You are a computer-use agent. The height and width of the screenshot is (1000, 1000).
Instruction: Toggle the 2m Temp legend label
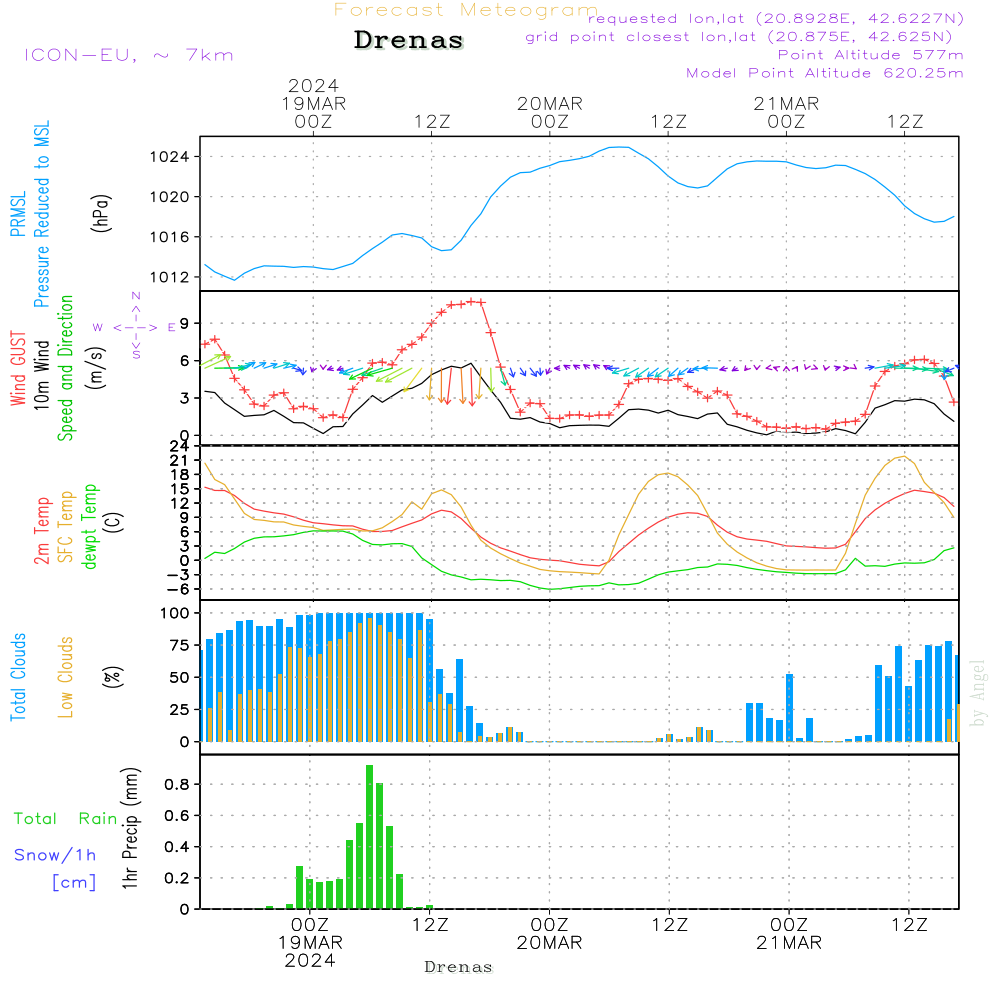tap(43, 528)
